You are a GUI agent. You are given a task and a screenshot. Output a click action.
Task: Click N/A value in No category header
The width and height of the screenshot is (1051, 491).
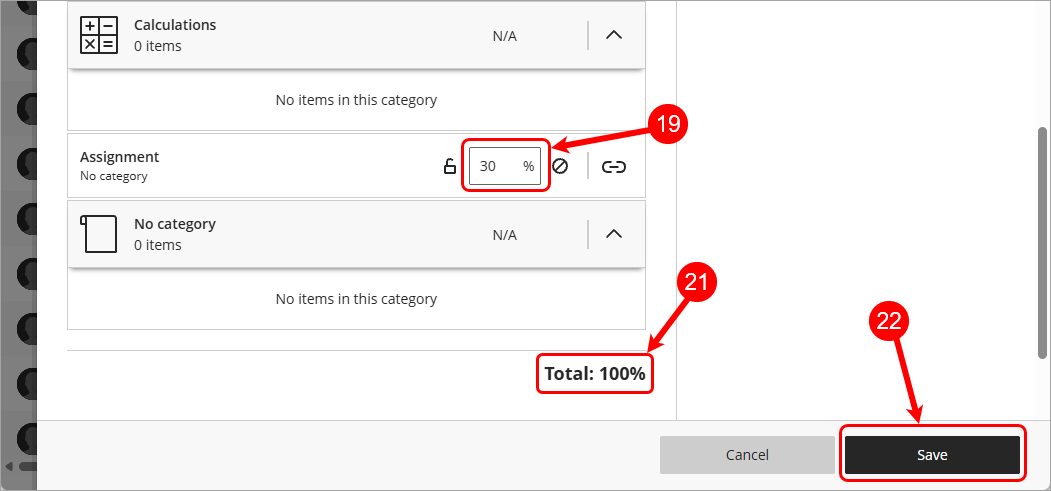pos(505,235)
